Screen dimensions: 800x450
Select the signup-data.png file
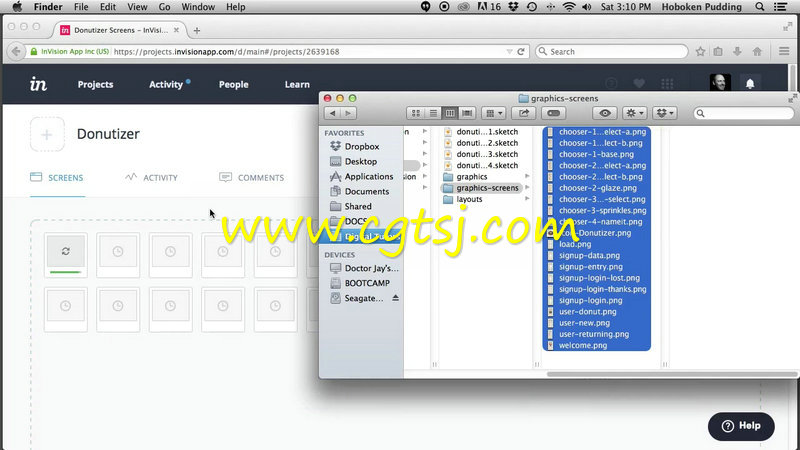[x=589, y=256]
